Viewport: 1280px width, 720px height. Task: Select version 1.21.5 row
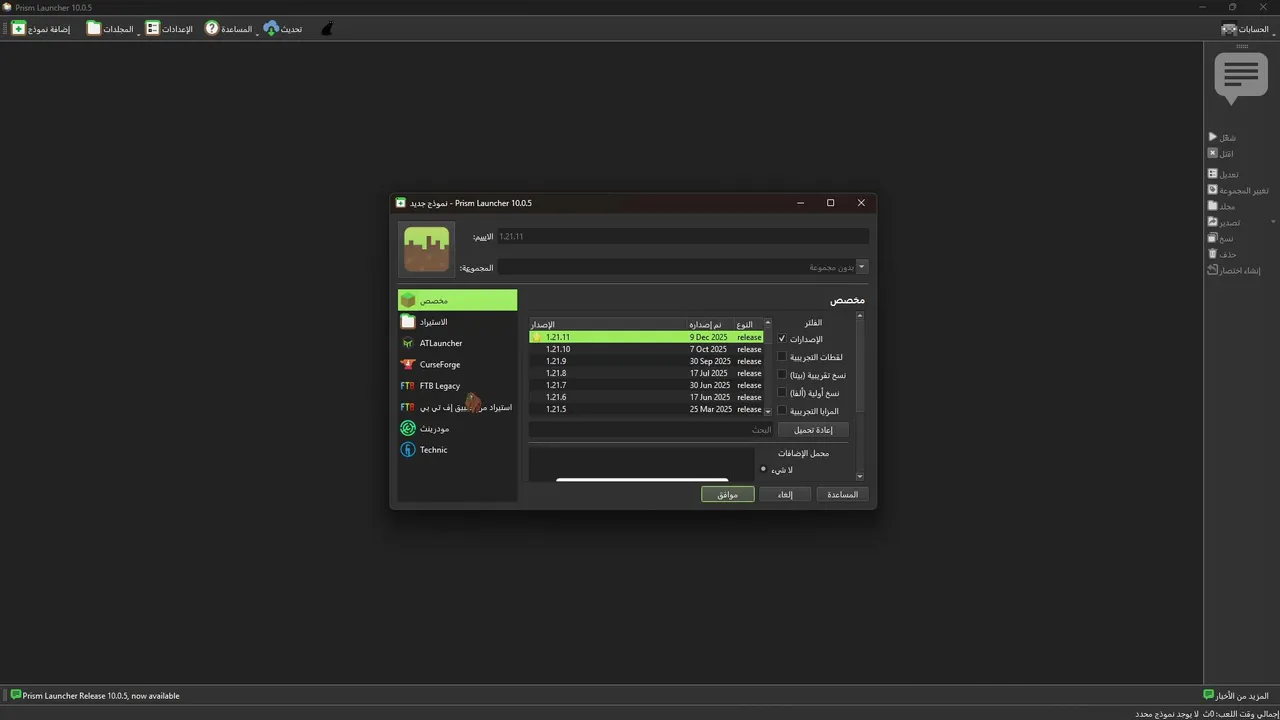646,409
